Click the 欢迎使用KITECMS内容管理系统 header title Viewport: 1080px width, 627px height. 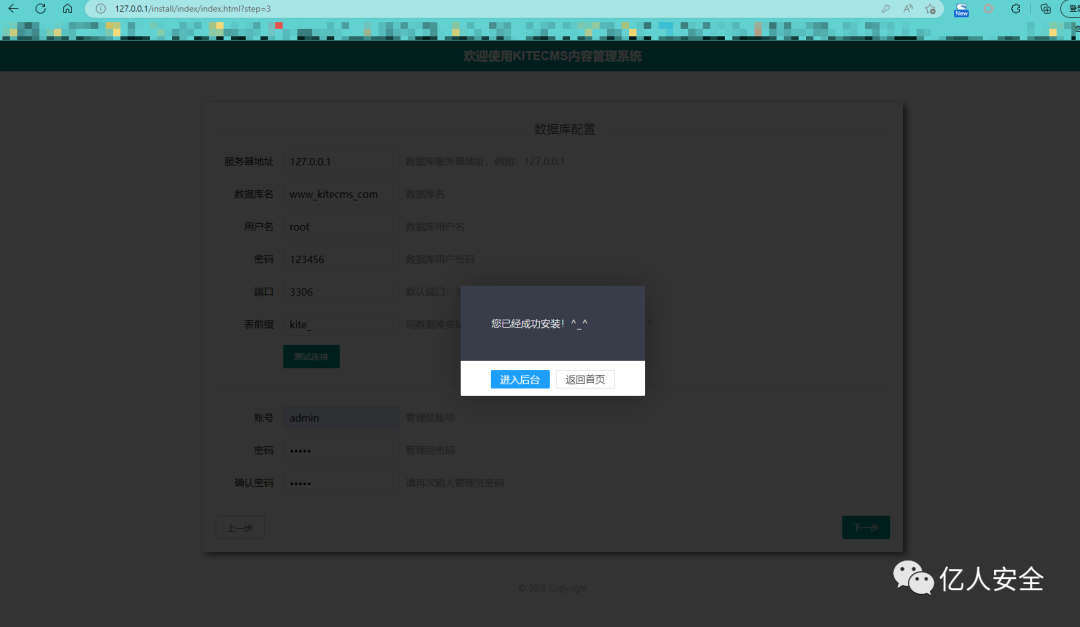coord(552,56)
